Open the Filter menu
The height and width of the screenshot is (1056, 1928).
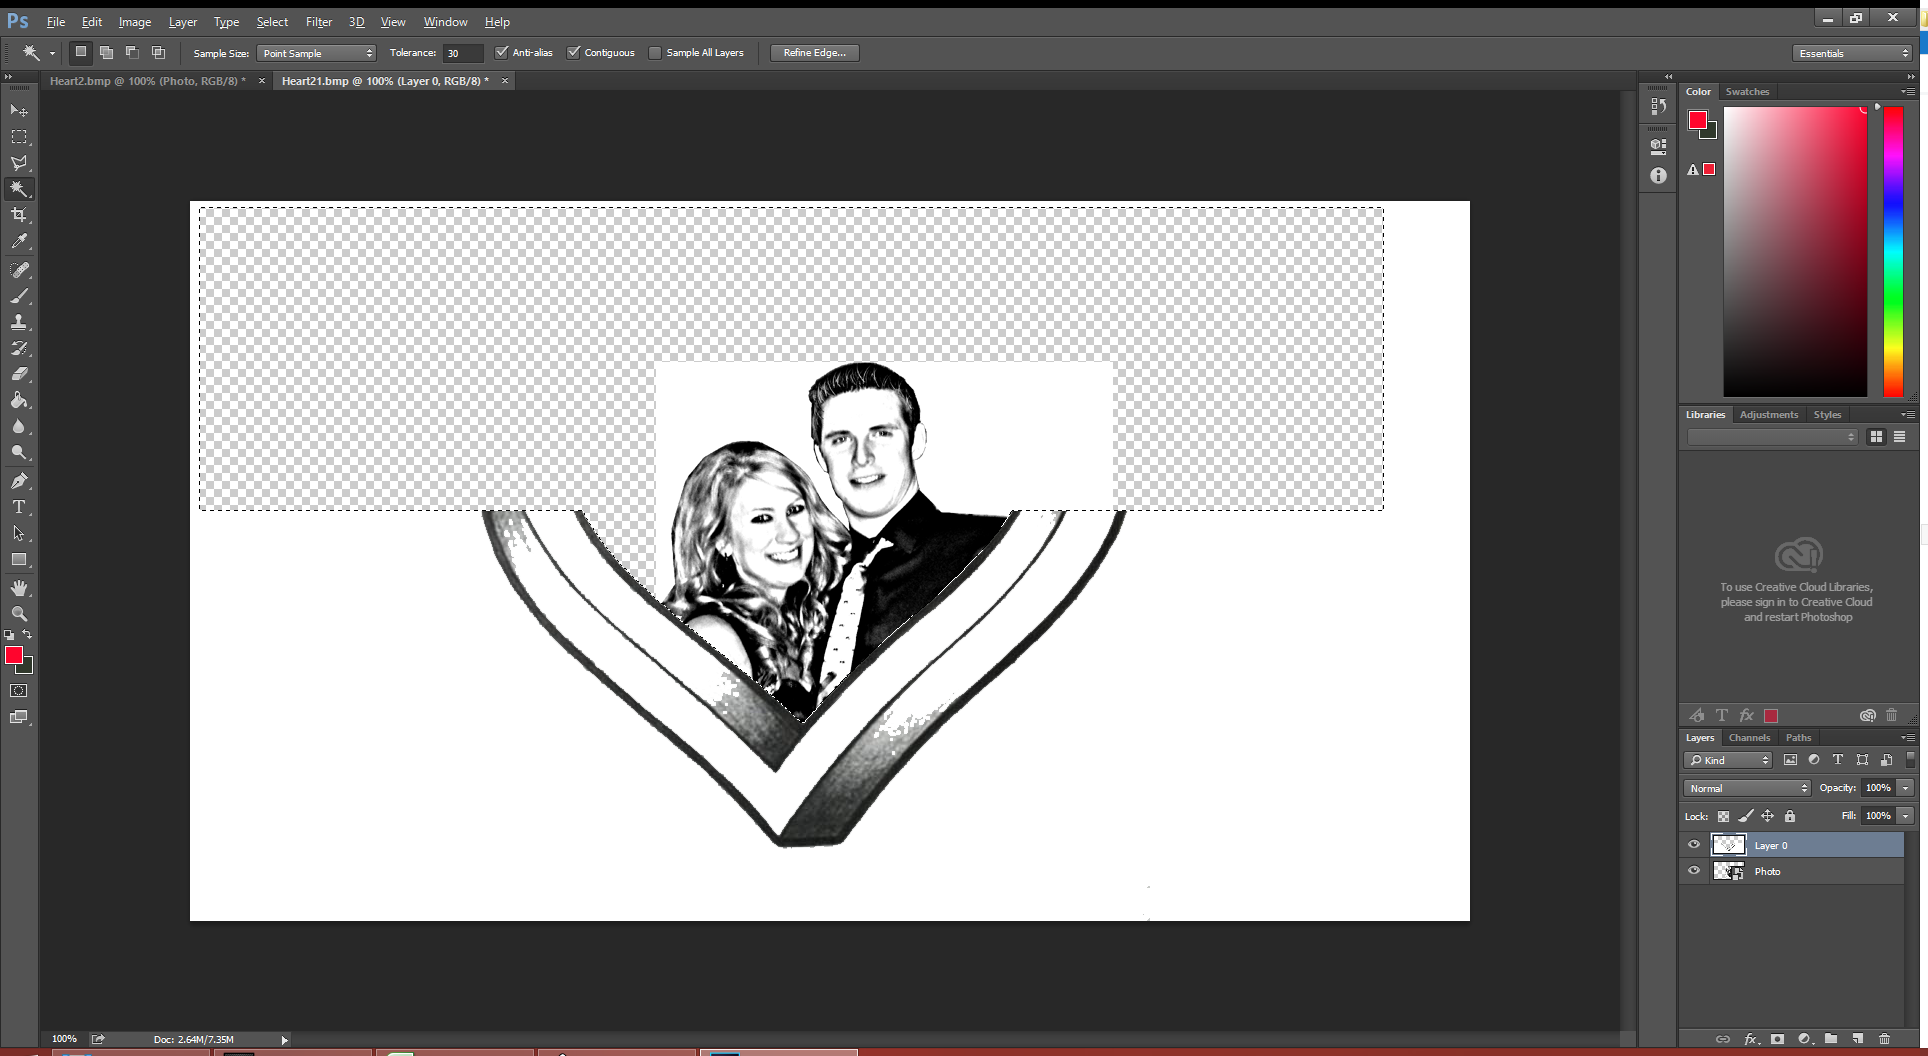(x=319, y=22)
